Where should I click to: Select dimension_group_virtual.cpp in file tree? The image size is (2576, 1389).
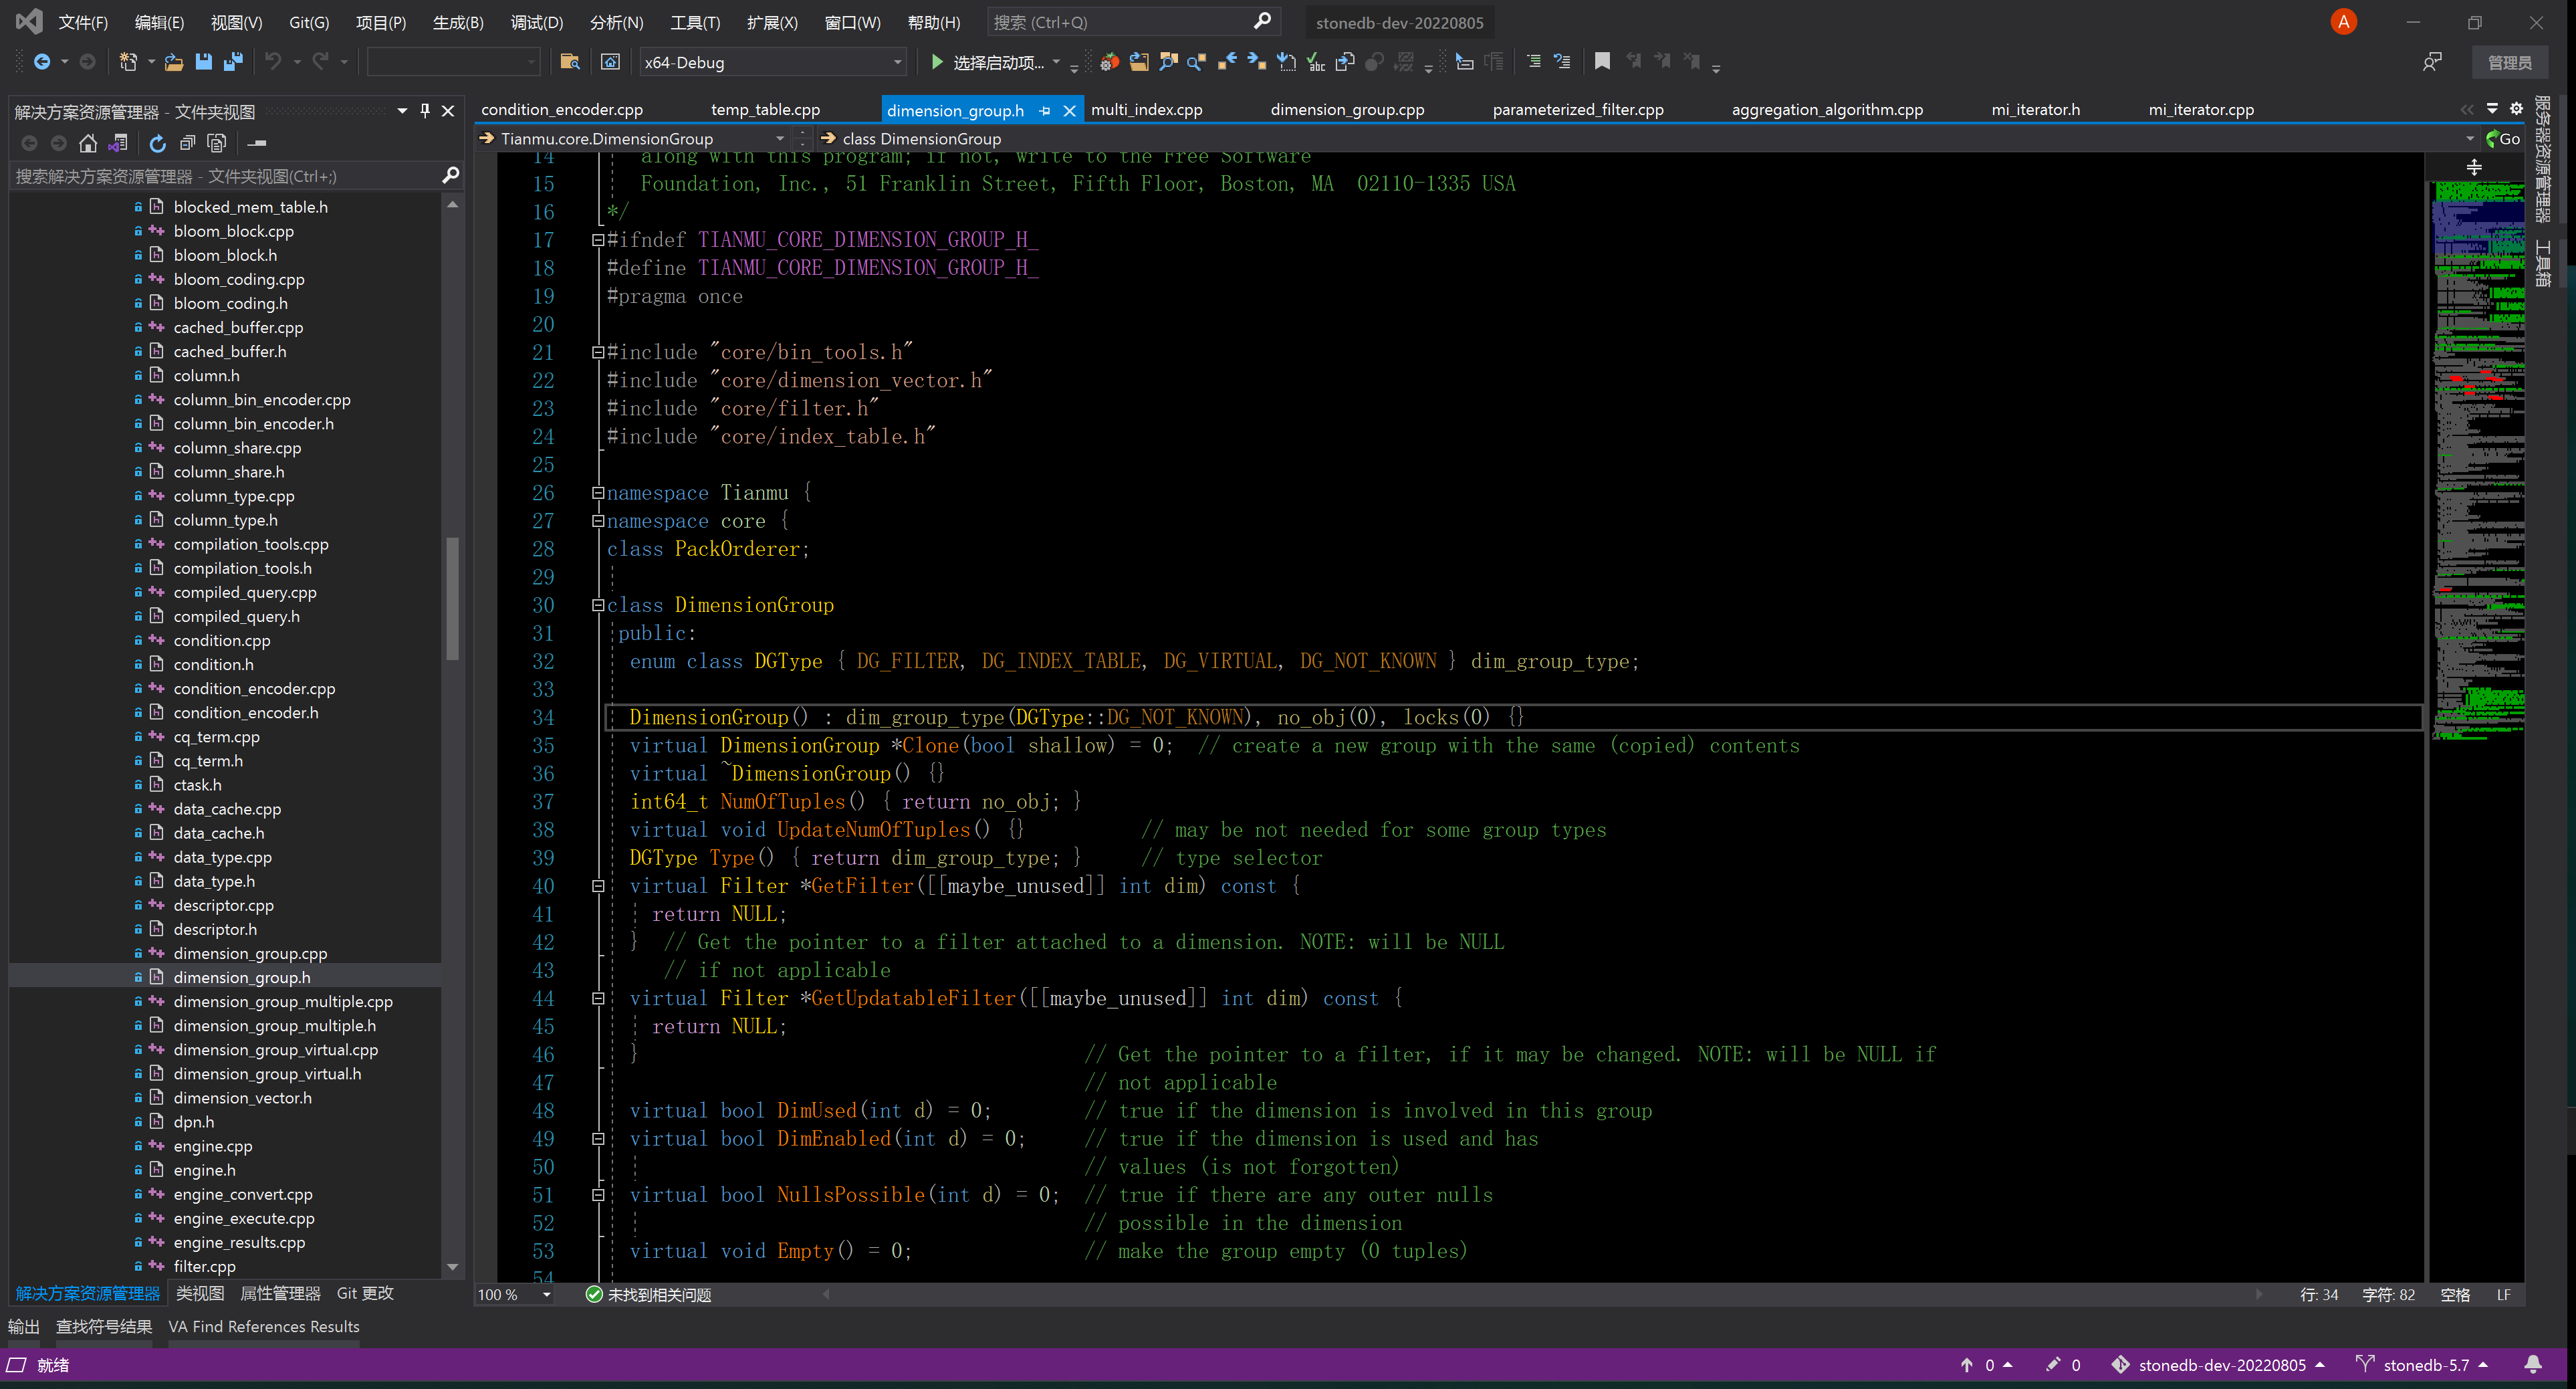point(276,1050)
